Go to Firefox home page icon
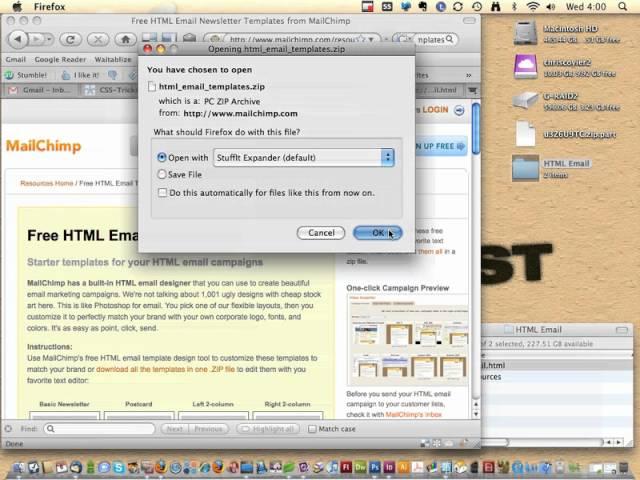This screenshot has height=480, width=640. point(125,39)
